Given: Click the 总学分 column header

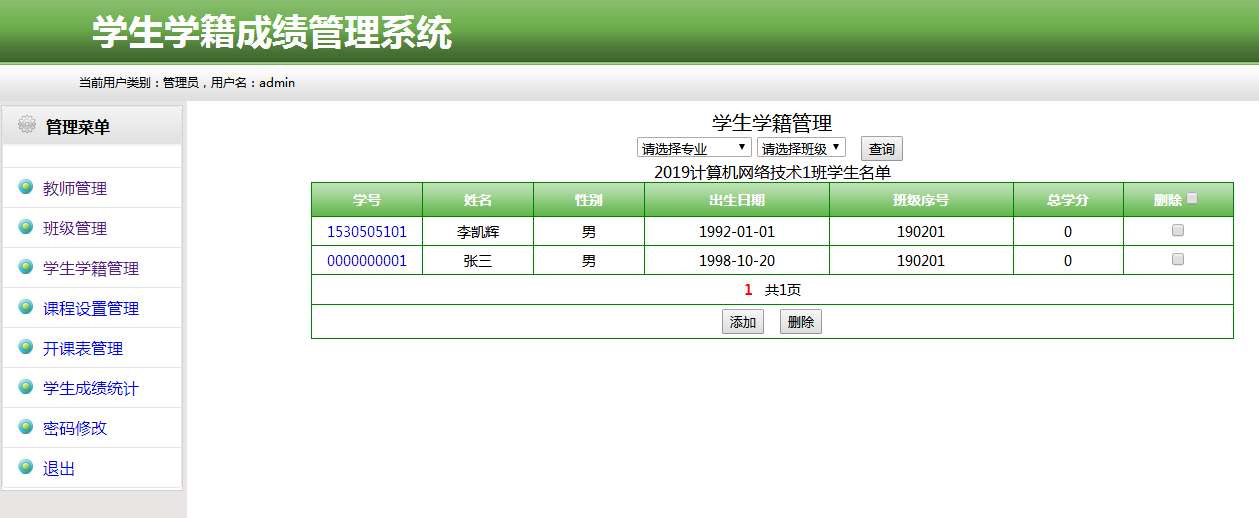Looking at the screenshot, I should [x=1068, y=200].
